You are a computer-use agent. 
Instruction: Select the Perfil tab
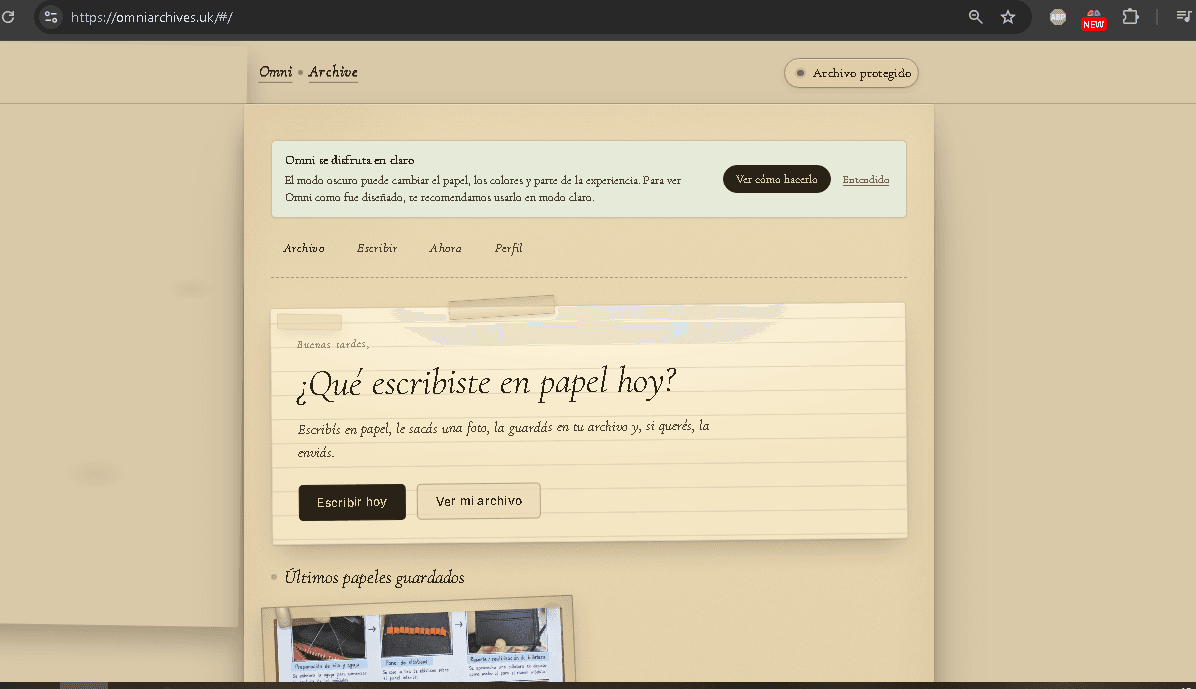point(509,248)
